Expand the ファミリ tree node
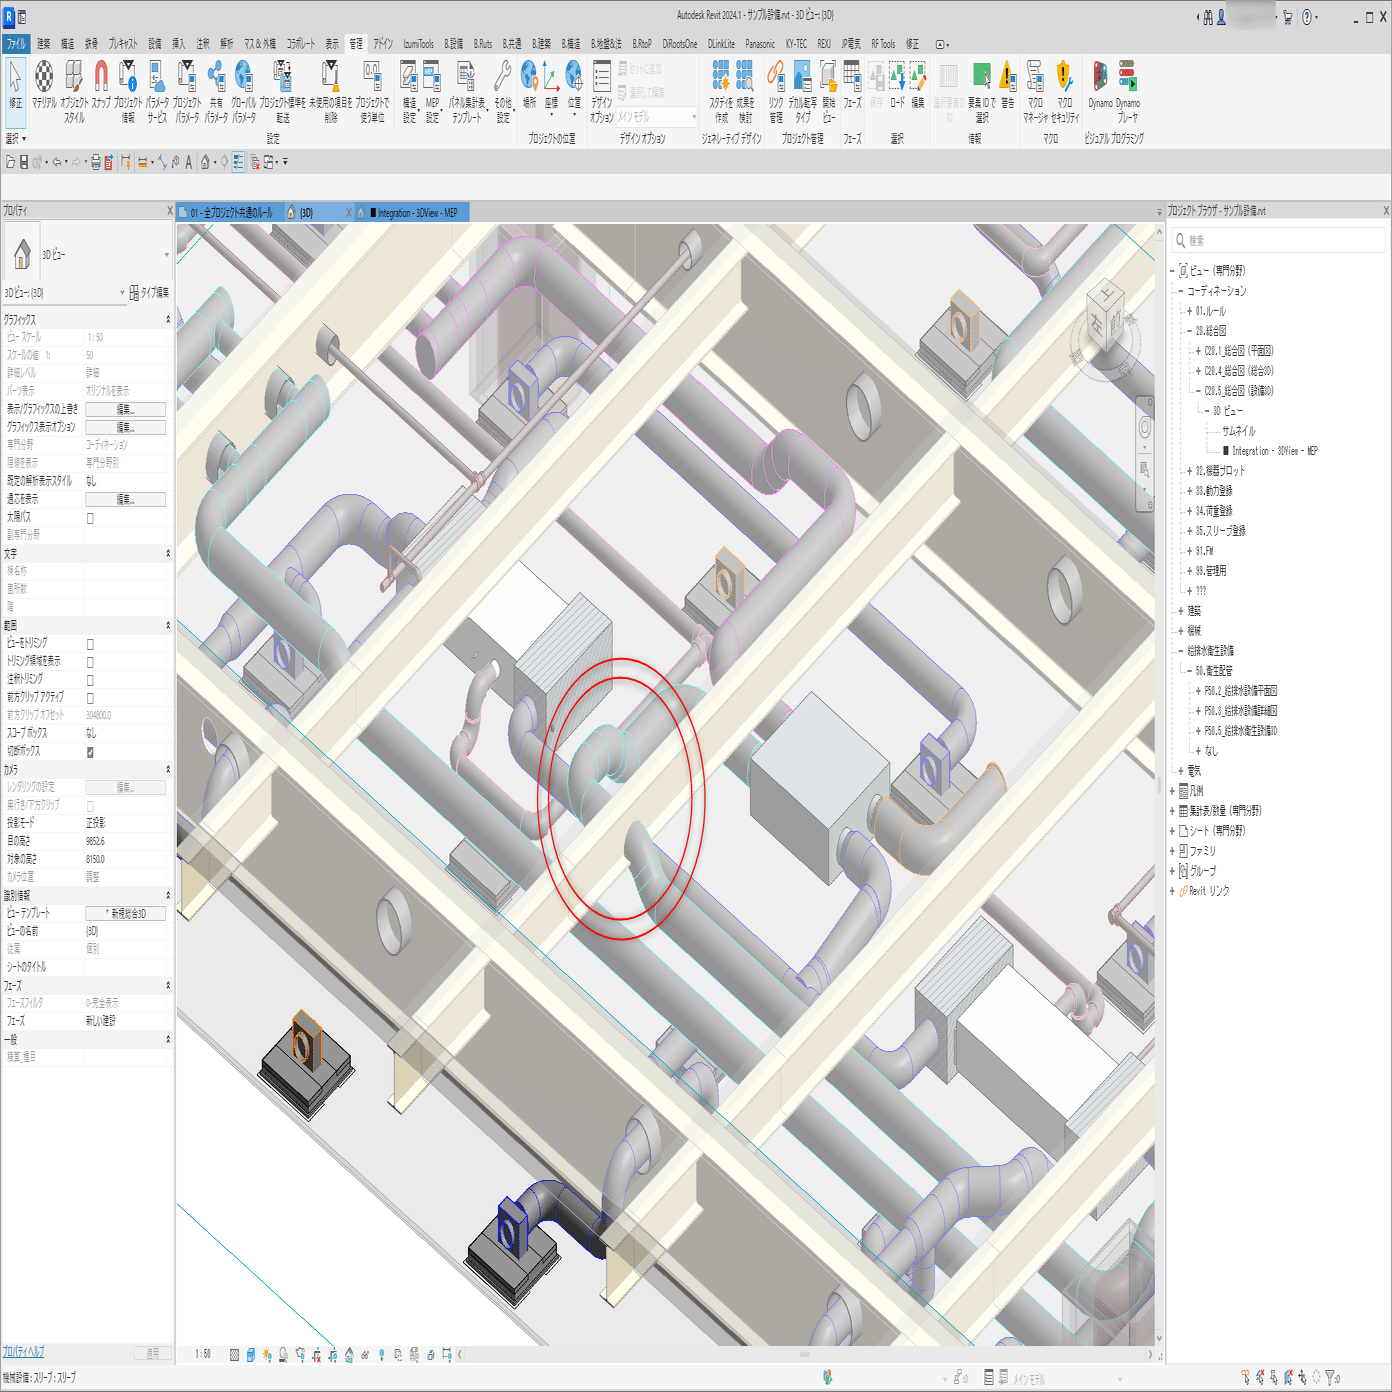This screenshot has height=1392, width=1392. [1172, 851]
